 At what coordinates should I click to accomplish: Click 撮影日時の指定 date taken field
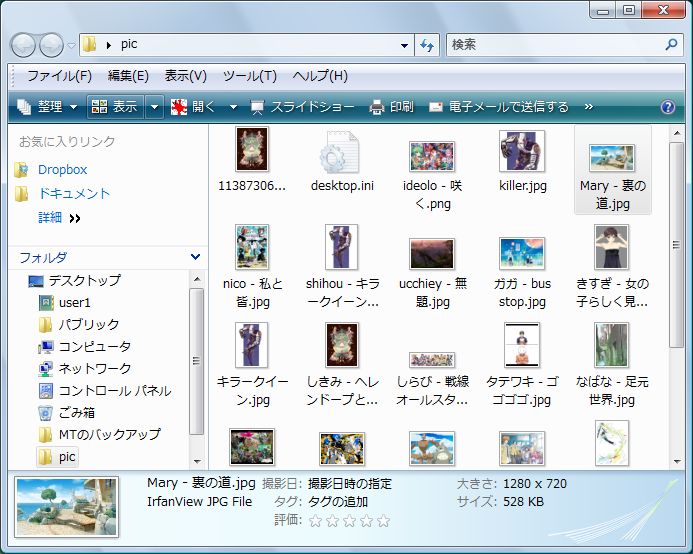(x=350, y=484)
